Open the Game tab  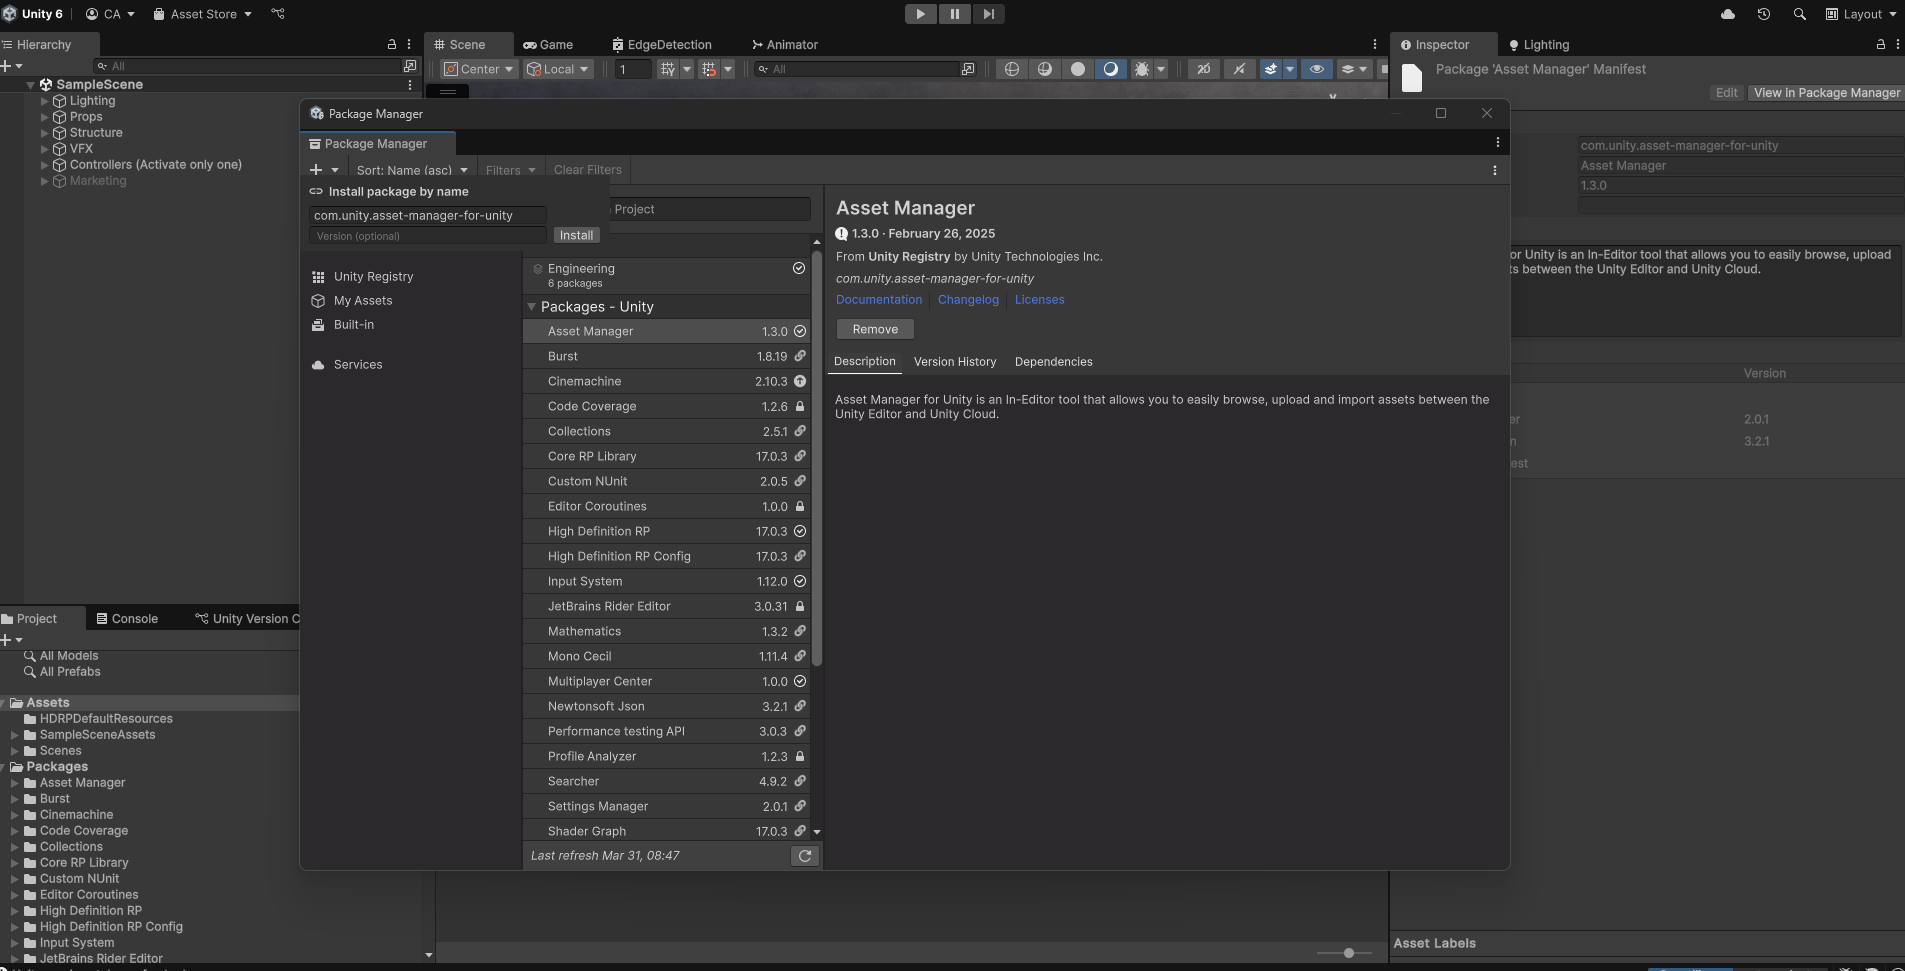pyautogui.click(x=548, y=45)
